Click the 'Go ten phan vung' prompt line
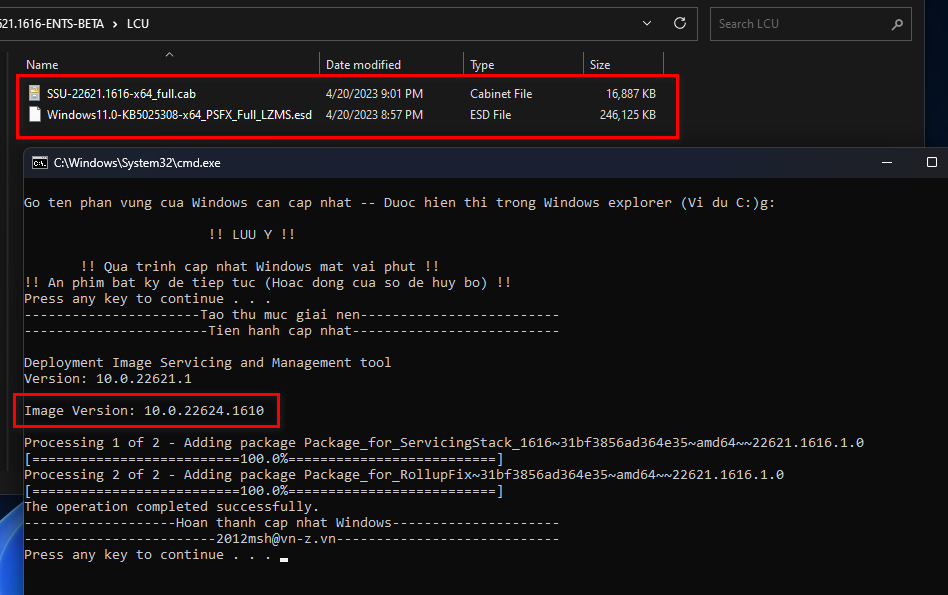The height and width of the screenshot is (595, 948). [399, 203]
